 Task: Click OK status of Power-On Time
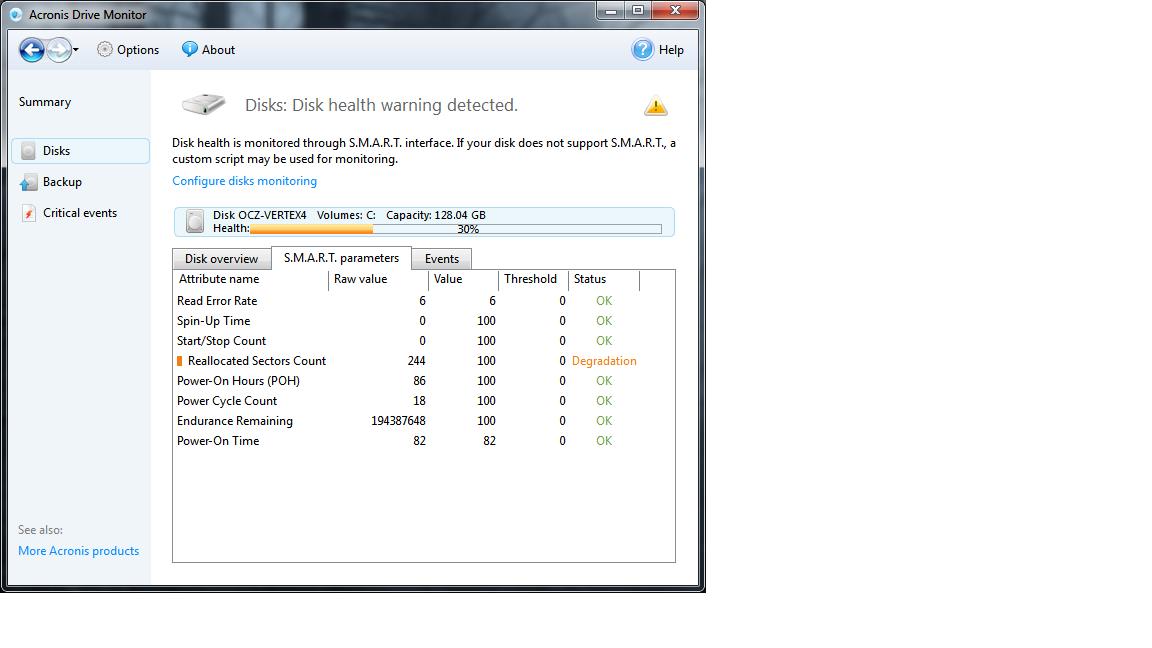pos(604,442)
